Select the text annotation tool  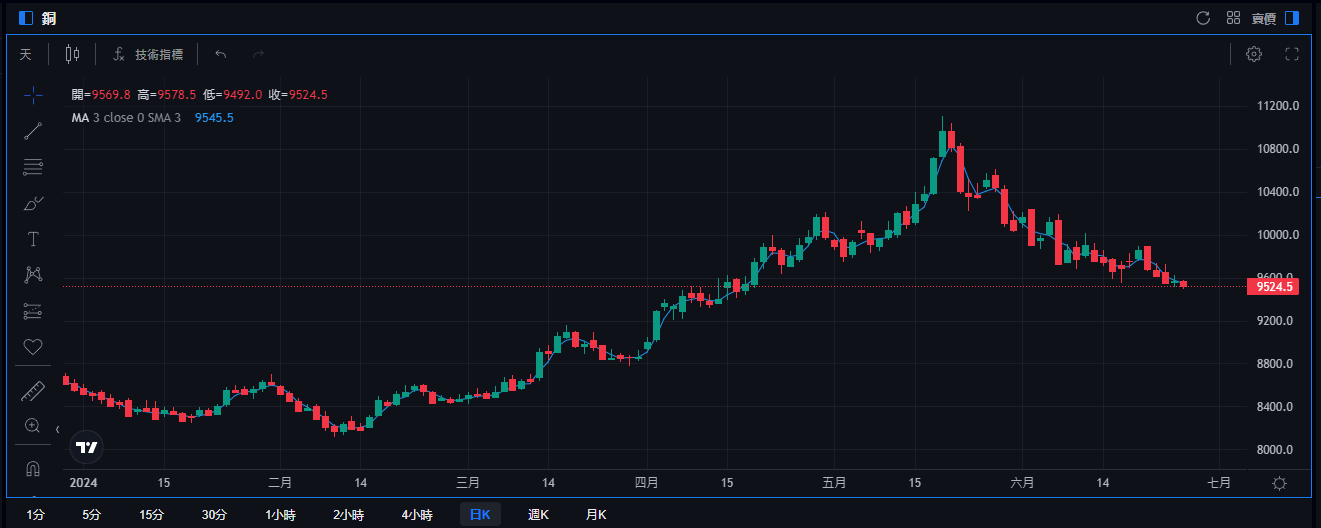[33, 239]
